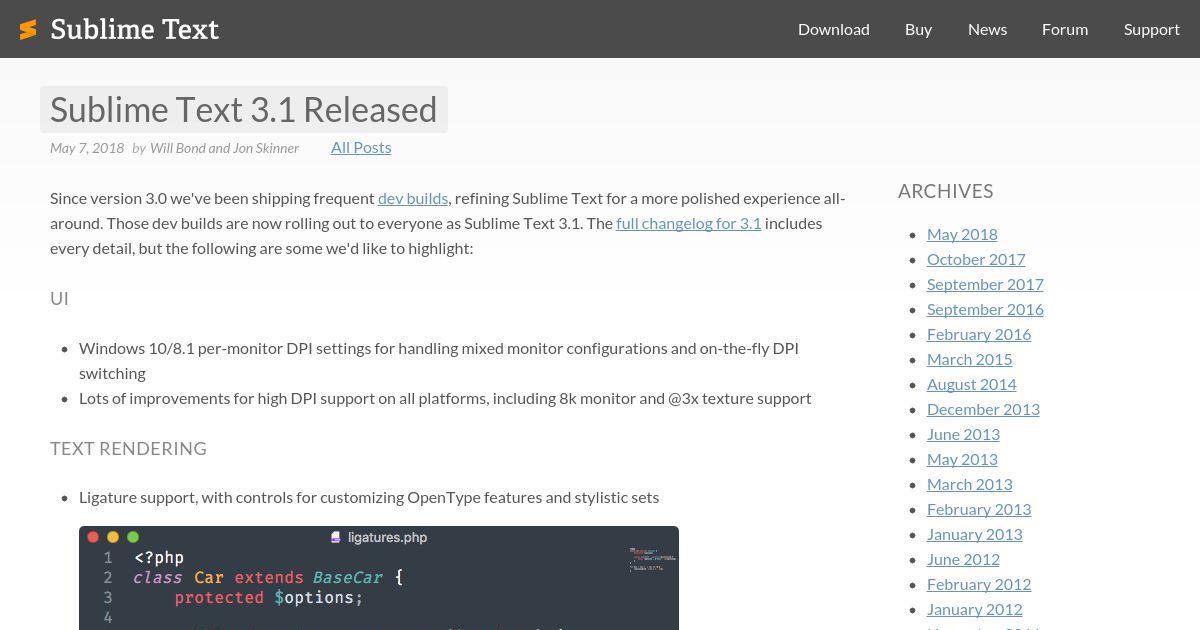Follow the dev builds link
Viewport: 1200px width, 630px height.
[412, 198]
